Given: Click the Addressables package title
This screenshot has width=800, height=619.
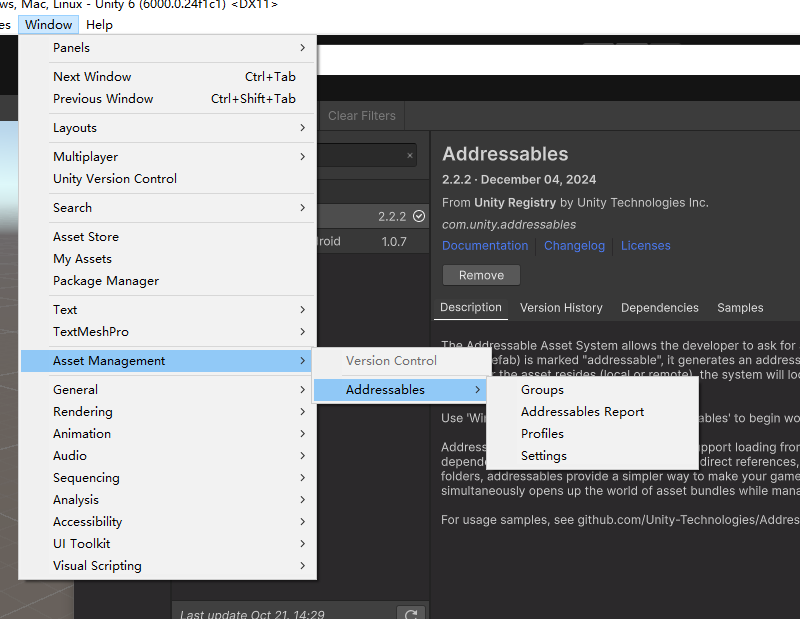Looking at the screenshot, I should click(x=505, y=154).
